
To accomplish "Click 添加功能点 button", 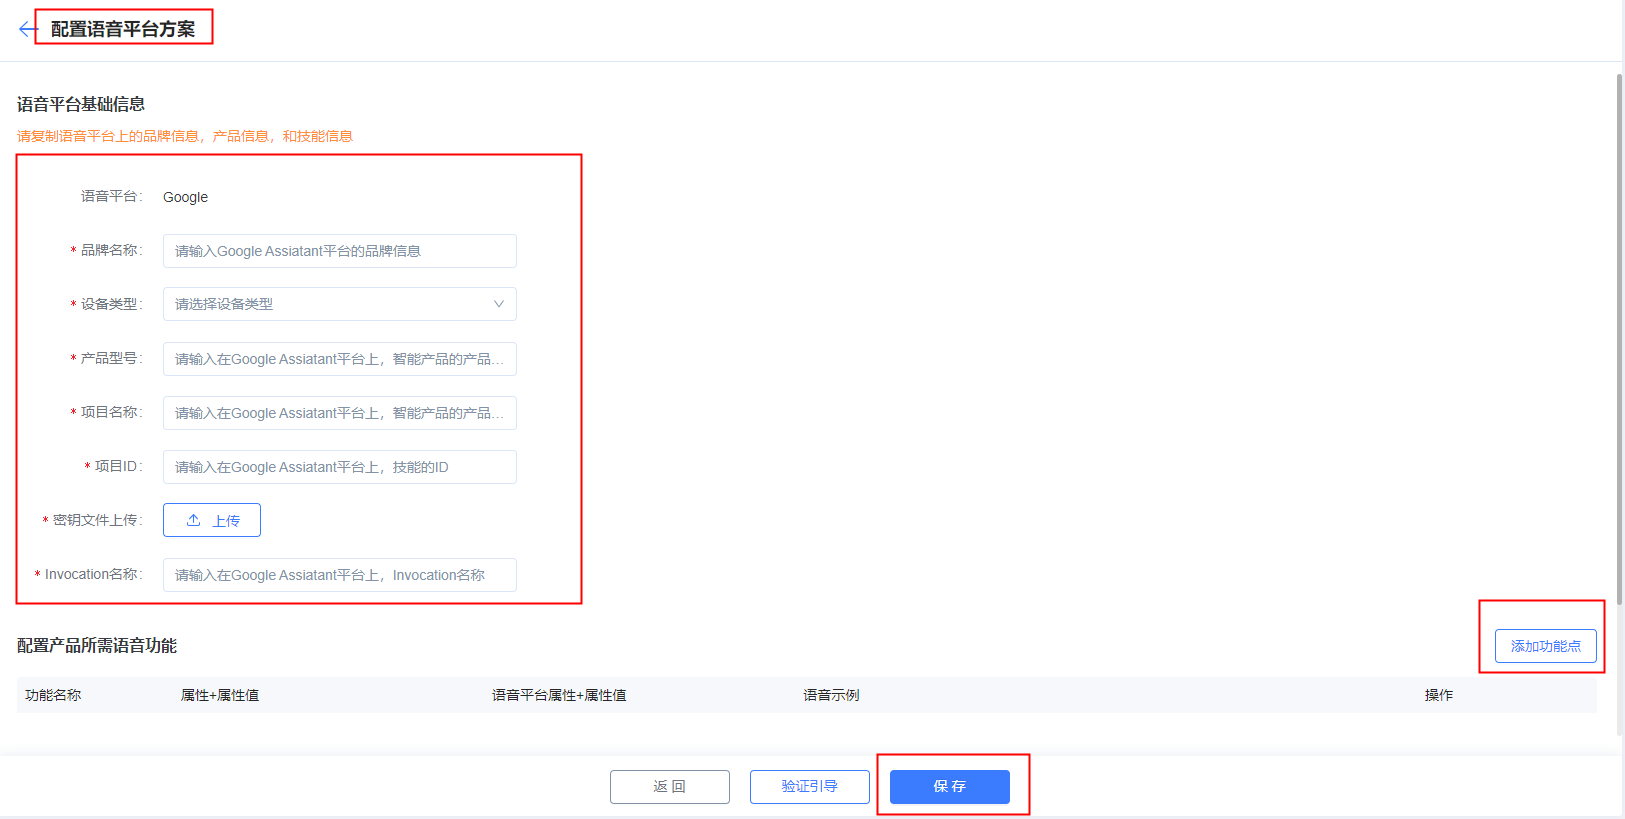I will click(1546, 646).
